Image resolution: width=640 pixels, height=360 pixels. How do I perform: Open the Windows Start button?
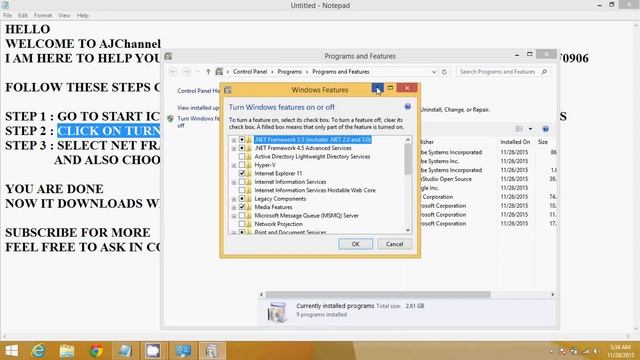pos(11,351)
